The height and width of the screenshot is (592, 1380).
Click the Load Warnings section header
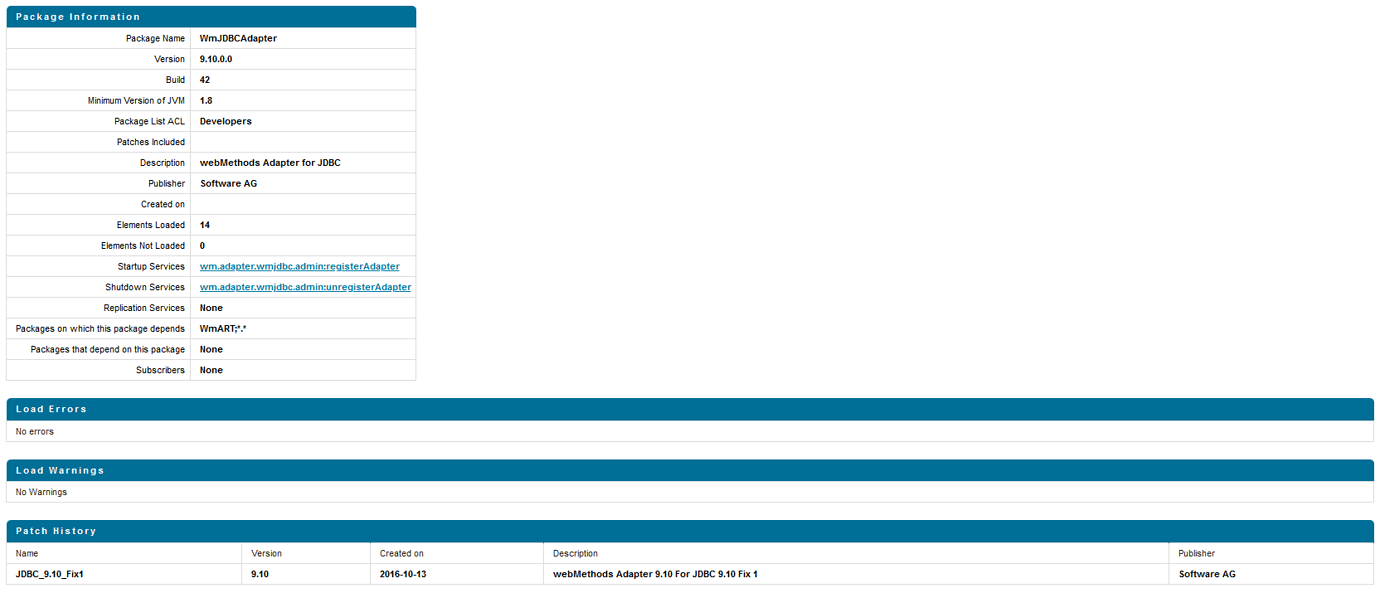[690, 470]
